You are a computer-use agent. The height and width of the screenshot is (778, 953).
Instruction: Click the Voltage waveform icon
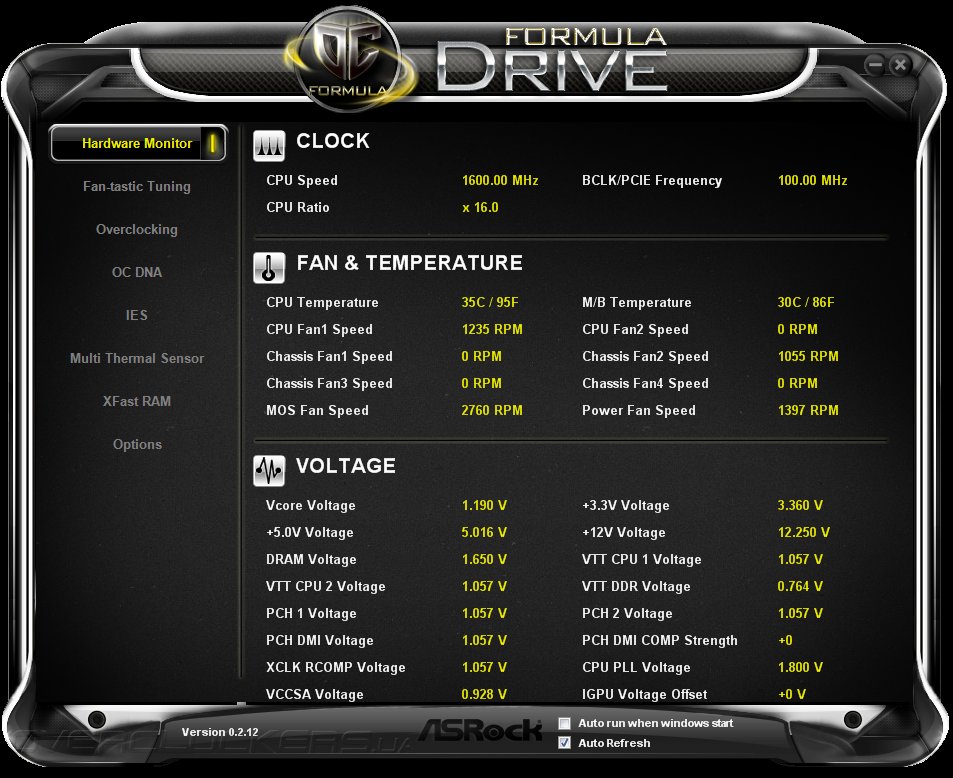click(x=269, y=471)
